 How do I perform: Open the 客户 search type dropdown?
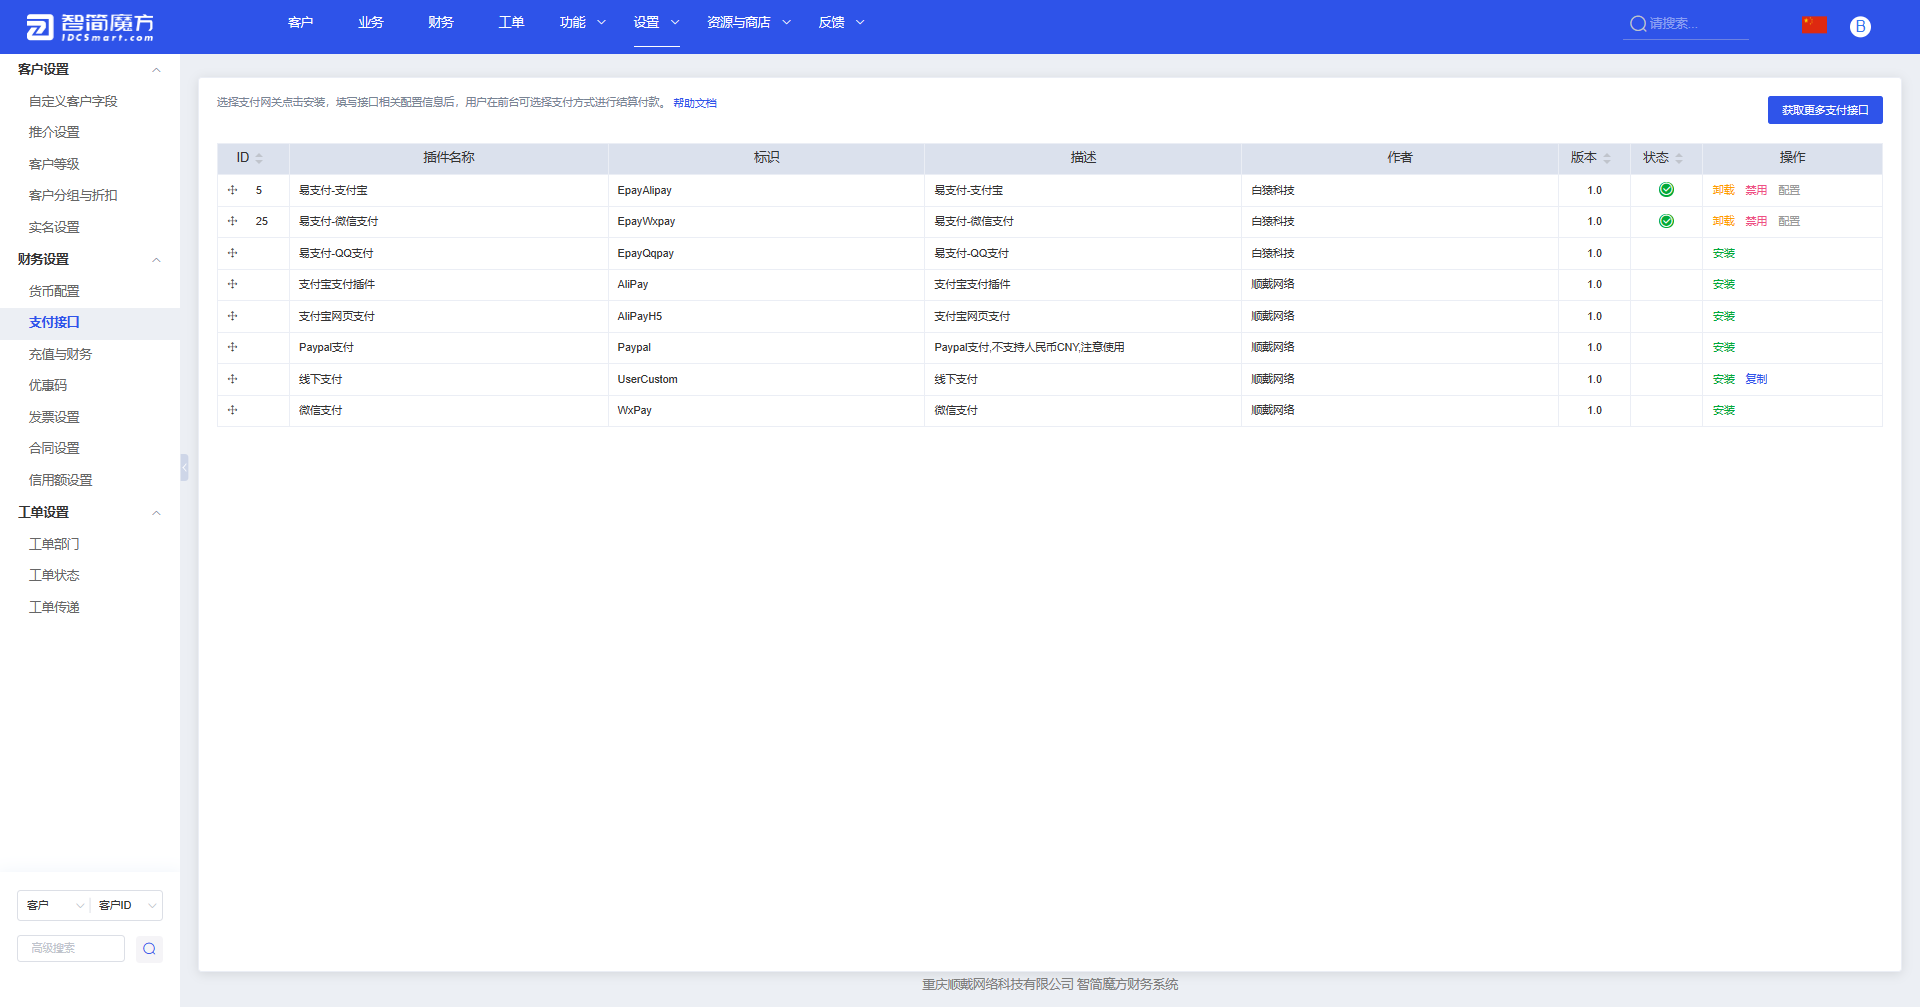54,905
